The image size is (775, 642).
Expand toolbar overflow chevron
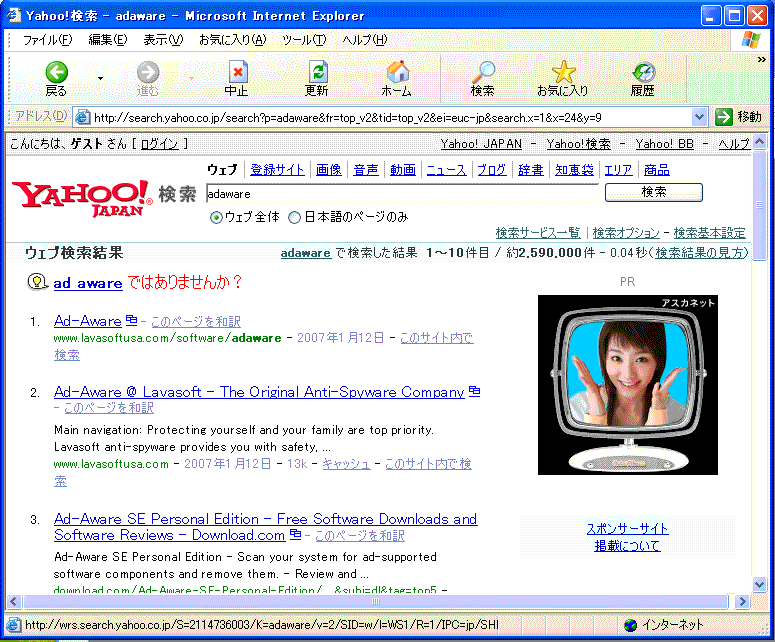[762, 60]
